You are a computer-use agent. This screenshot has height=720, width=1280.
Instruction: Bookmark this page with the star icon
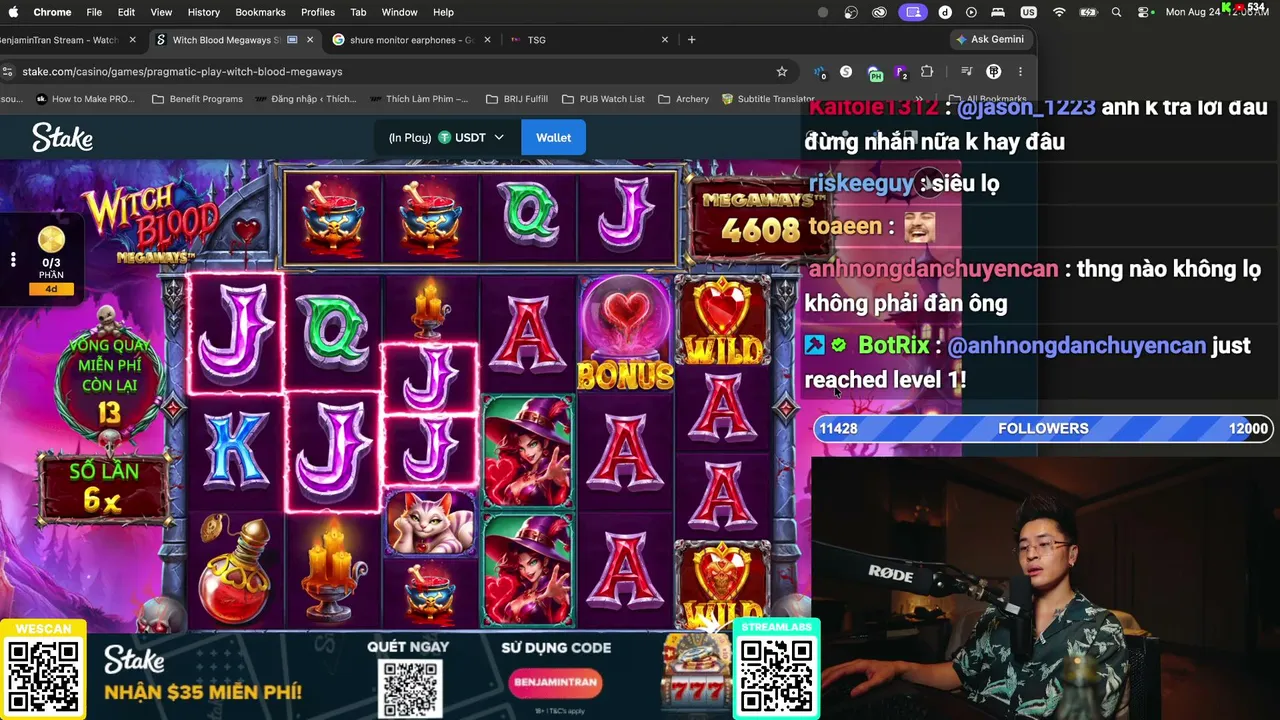click(782, 72)
